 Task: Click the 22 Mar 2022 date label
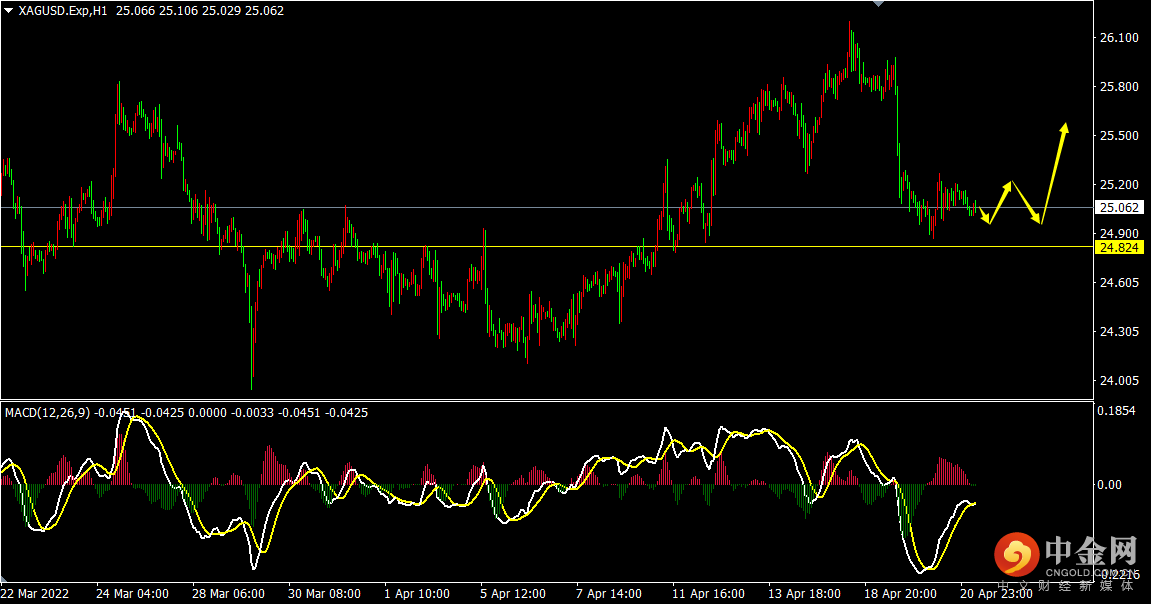click(35, 593)
